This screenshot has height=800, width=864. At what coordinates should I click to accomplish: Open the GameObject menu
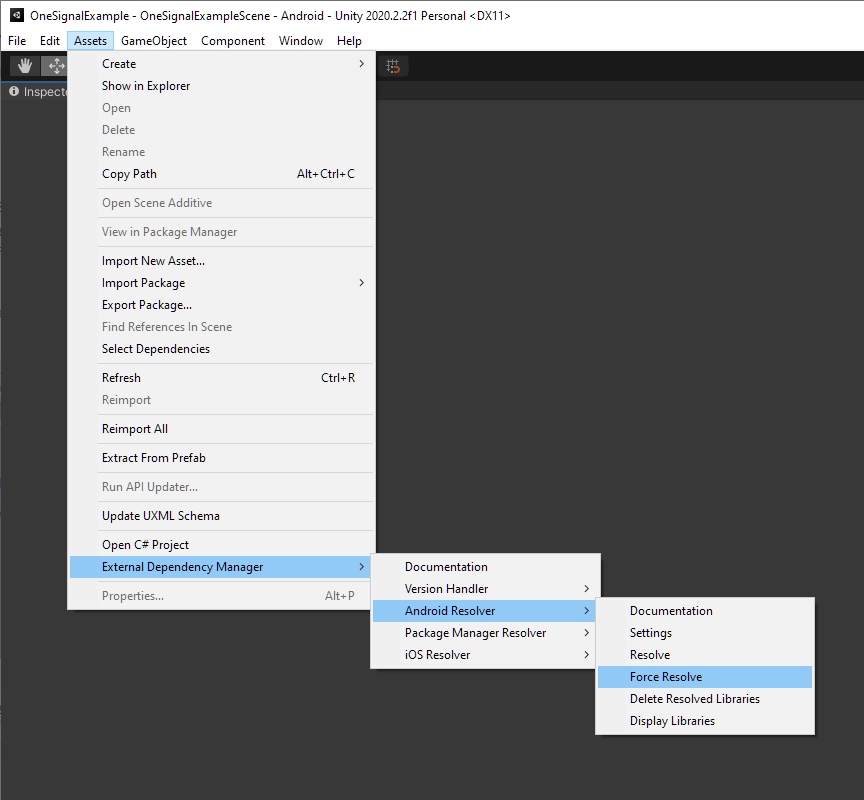click(x=154, y=41)
